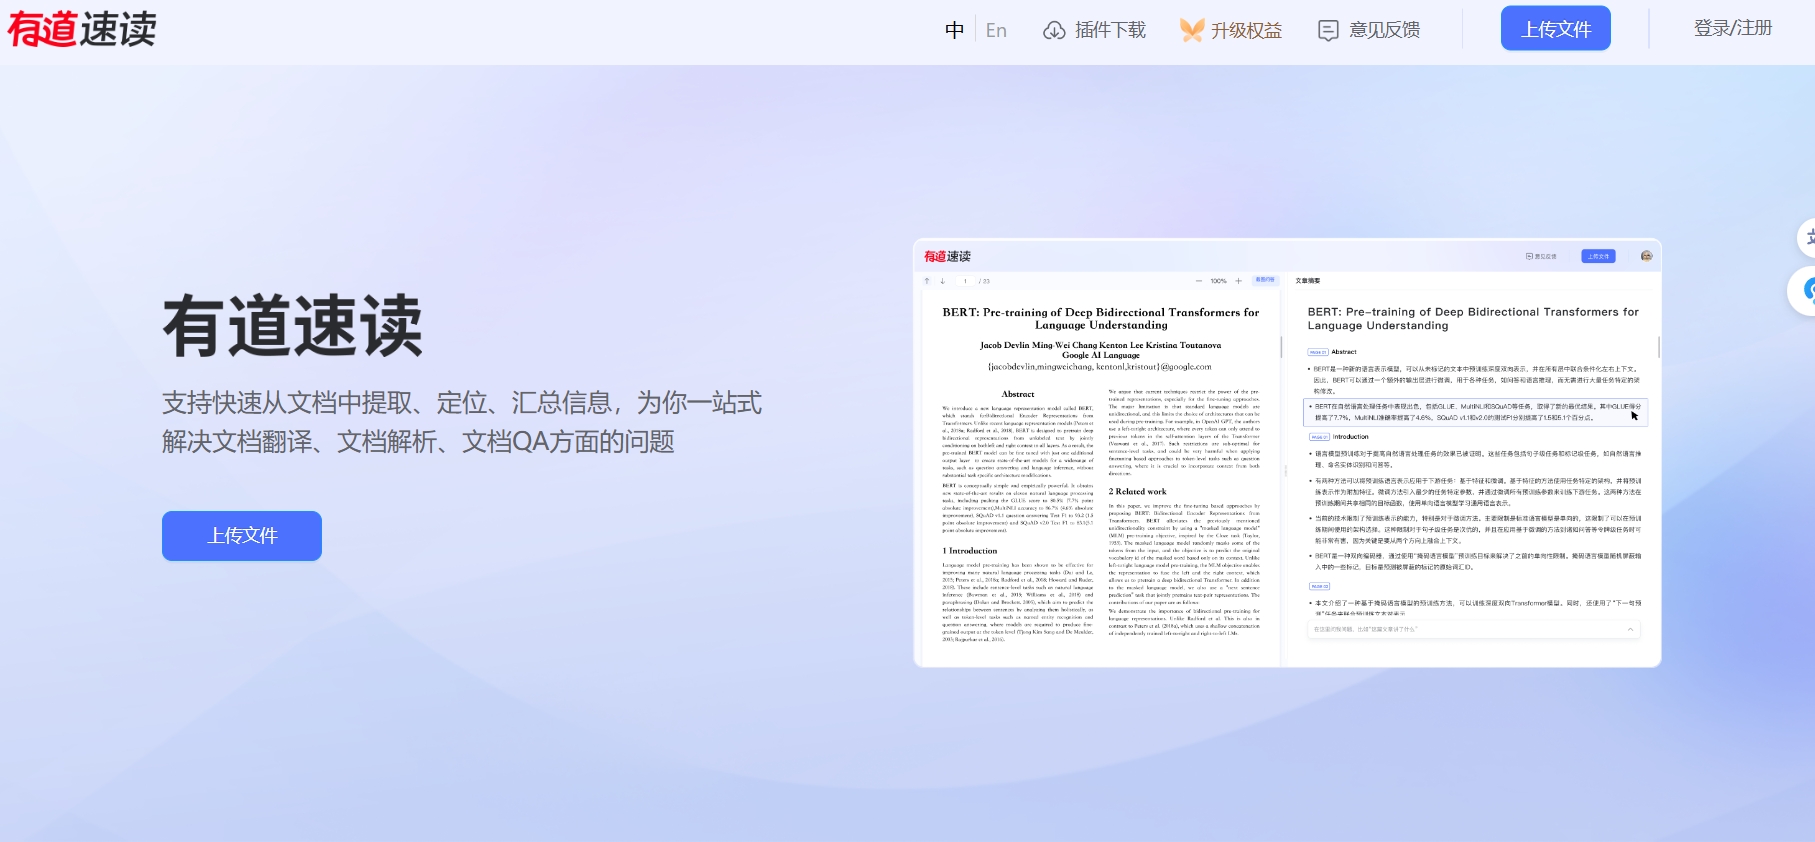Open 意见反馈 feedback form
Screen dimensions: 1815x842
point(1369,30)
